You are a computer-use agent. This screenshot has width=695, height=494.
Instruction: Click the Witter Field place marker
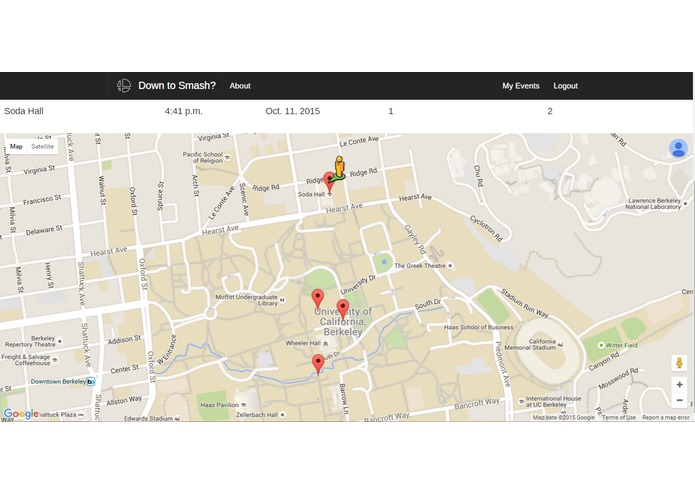click(601, 345)
